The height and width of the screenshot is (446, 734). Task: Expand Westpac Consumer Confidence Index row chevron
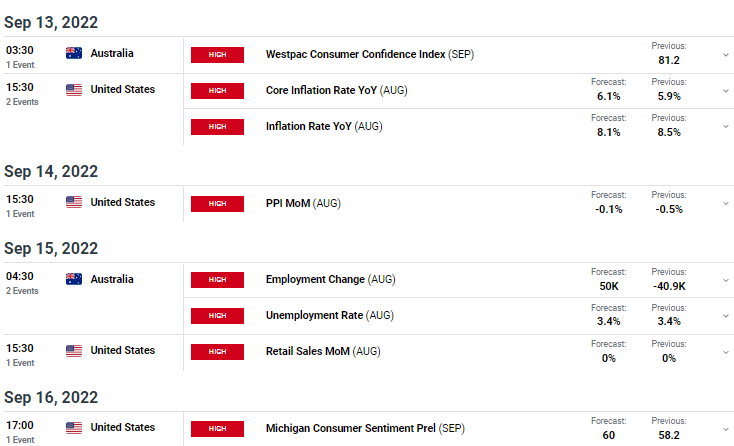[726, 55]
